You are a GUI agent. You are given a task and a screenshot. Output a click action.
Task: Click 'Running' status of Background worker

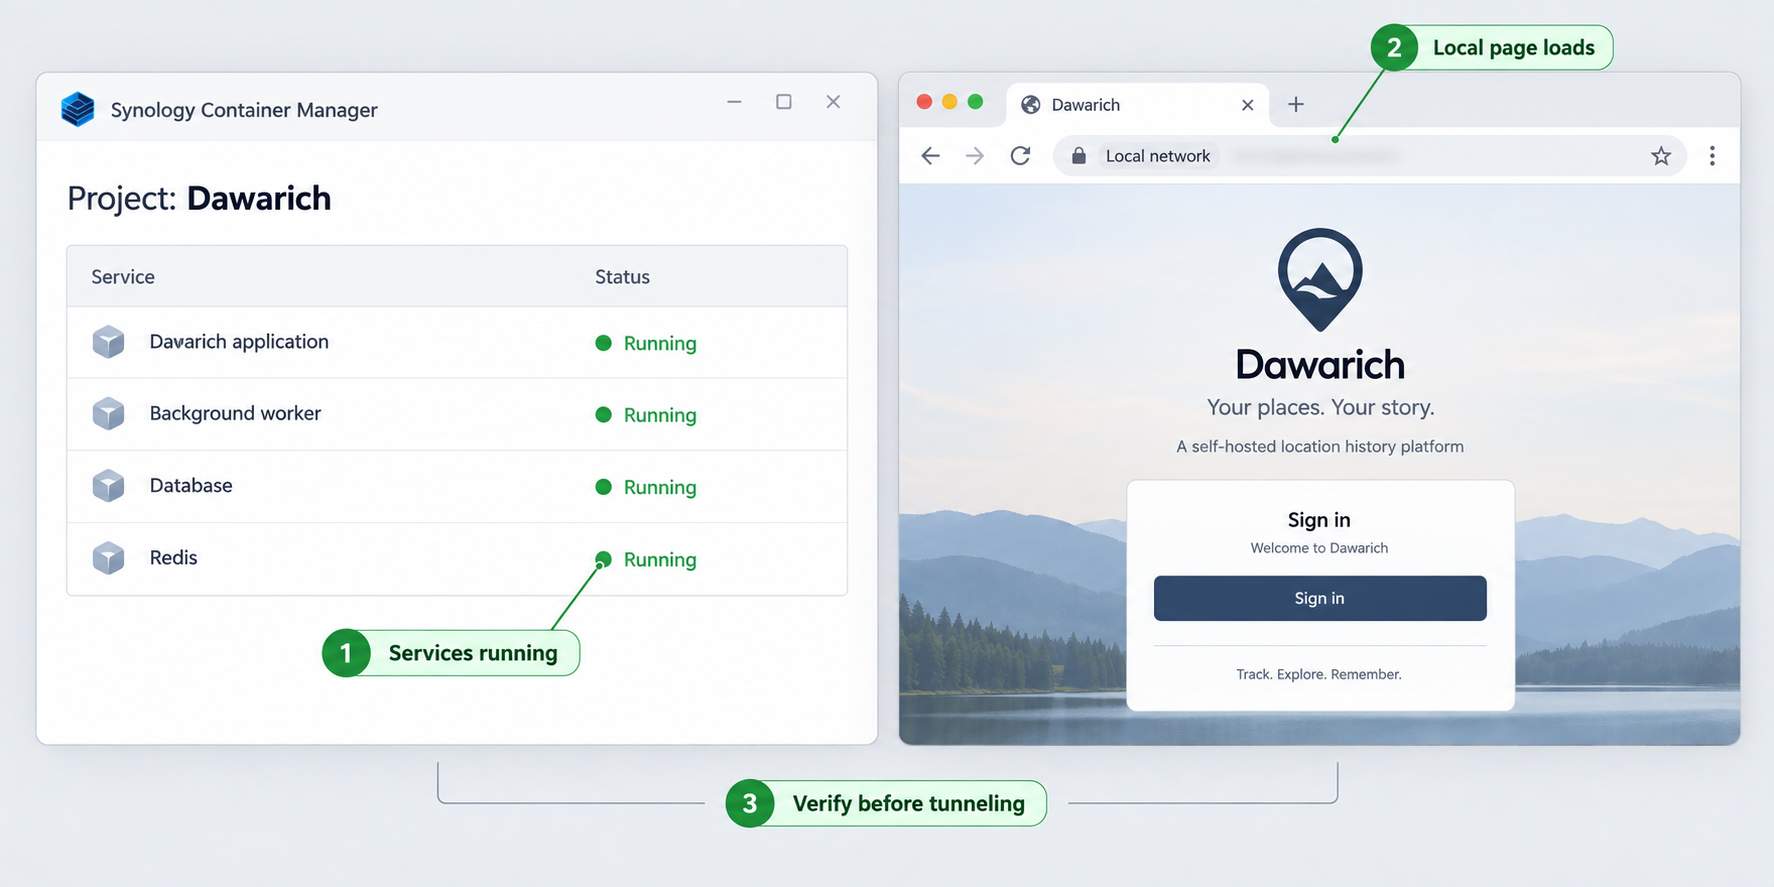(660, 415)
